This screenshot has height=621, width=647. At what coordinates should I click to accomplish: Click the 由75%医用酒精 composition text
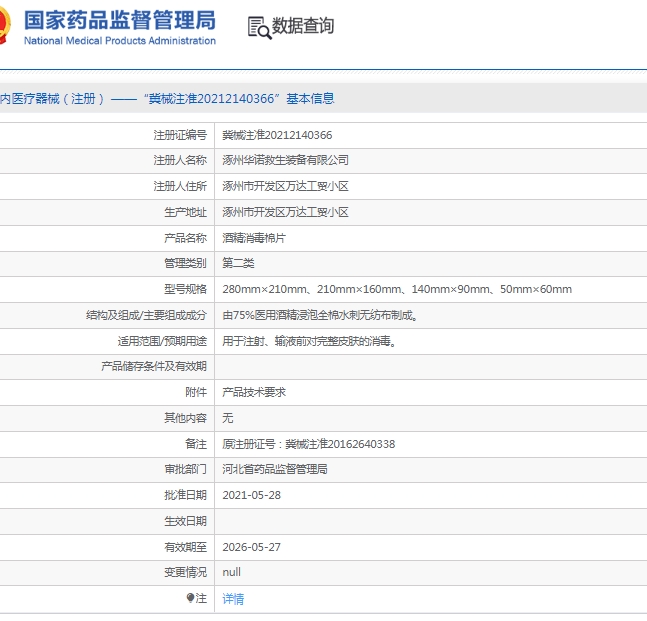[x=320, y=315]
